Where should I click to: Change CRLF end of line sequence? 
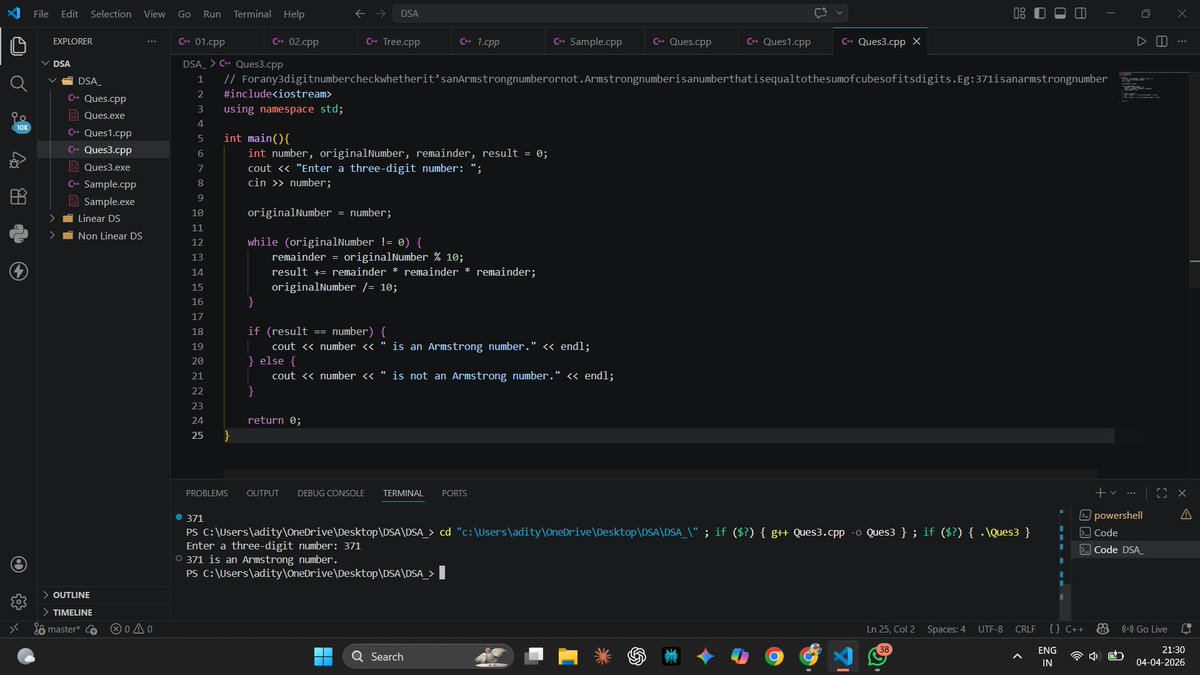coord(1025,629)
